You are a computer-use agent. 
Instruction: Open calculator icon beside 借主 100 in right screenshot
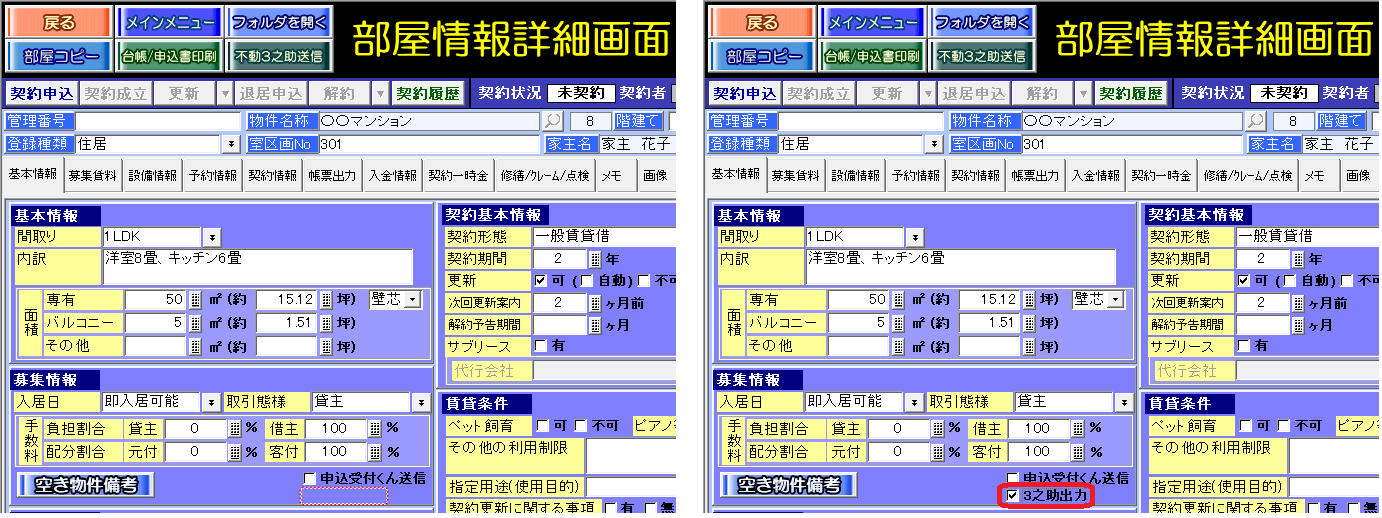click(x=1078, y=429)
